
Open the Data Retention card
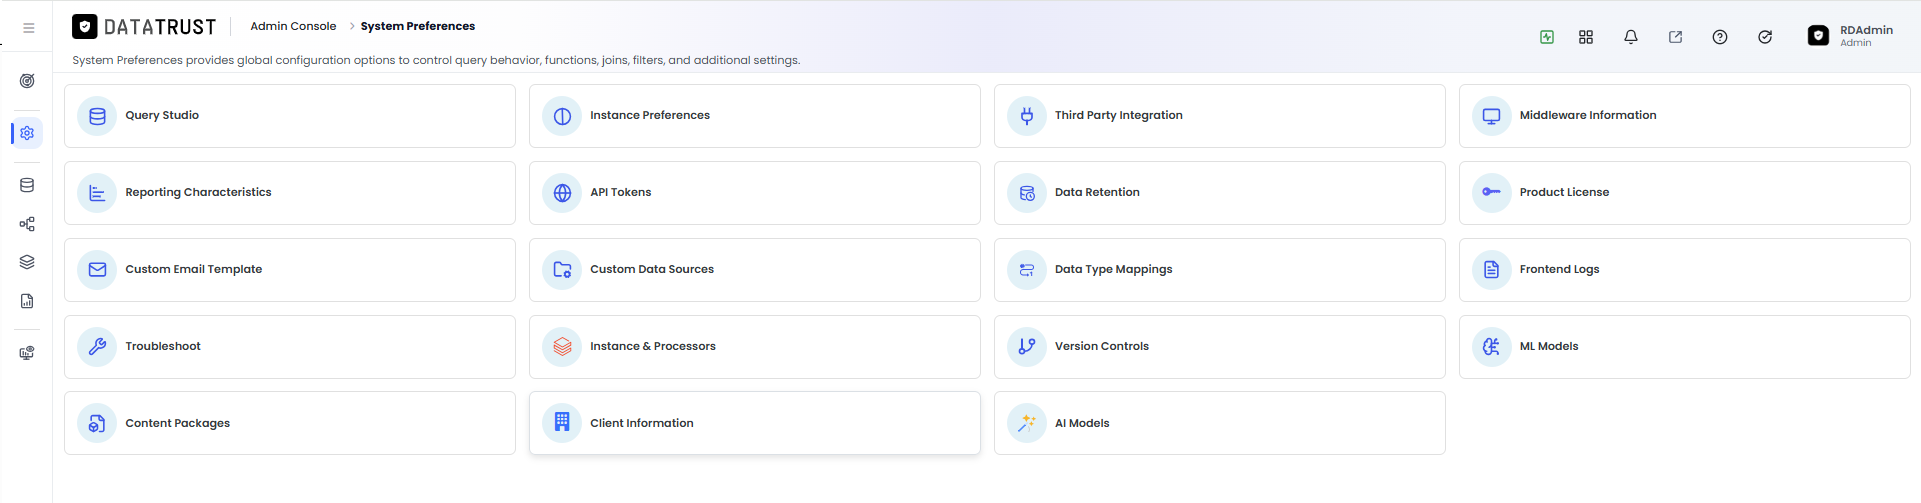click(1220, 193)
